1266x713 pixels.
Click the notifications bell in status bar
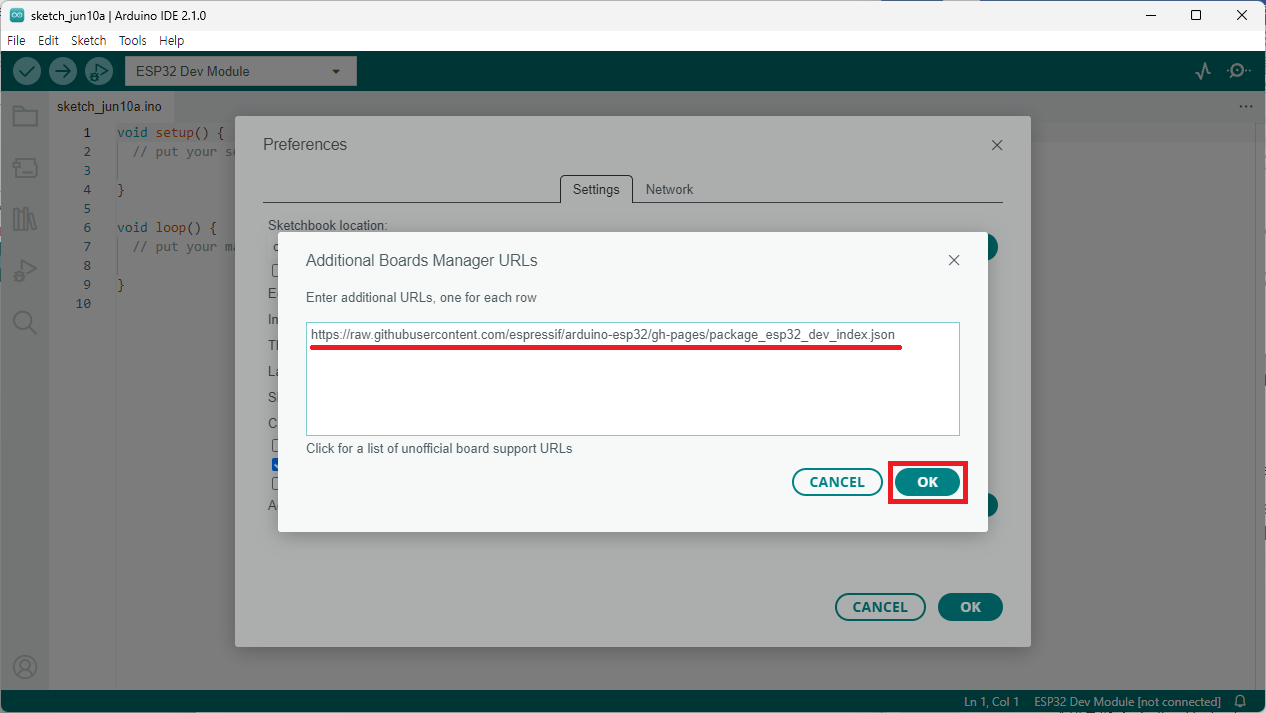click(1241, 702)
